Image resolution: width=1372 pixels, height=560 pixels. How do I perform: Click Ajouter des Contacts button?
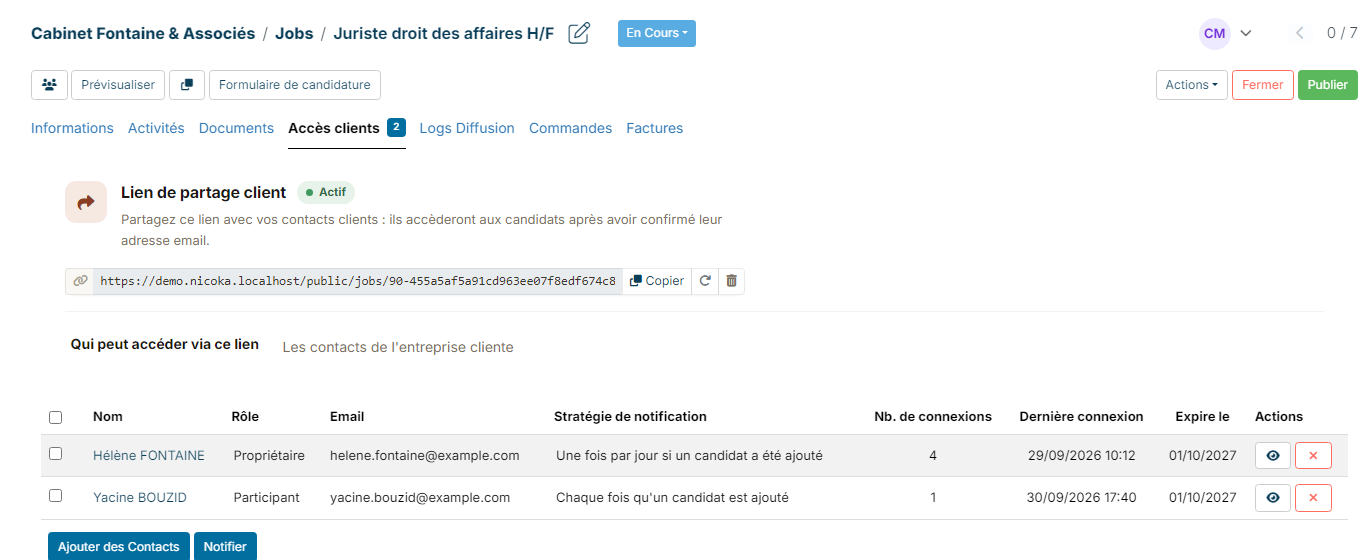[119, 547]
